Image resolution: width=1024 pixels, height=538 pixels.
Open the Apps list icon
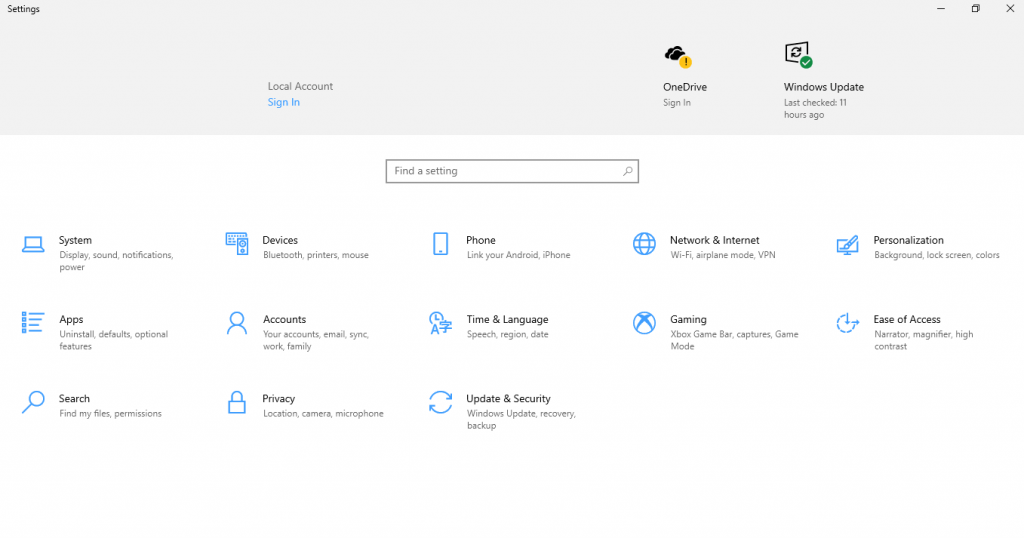(x=33, y=323)
